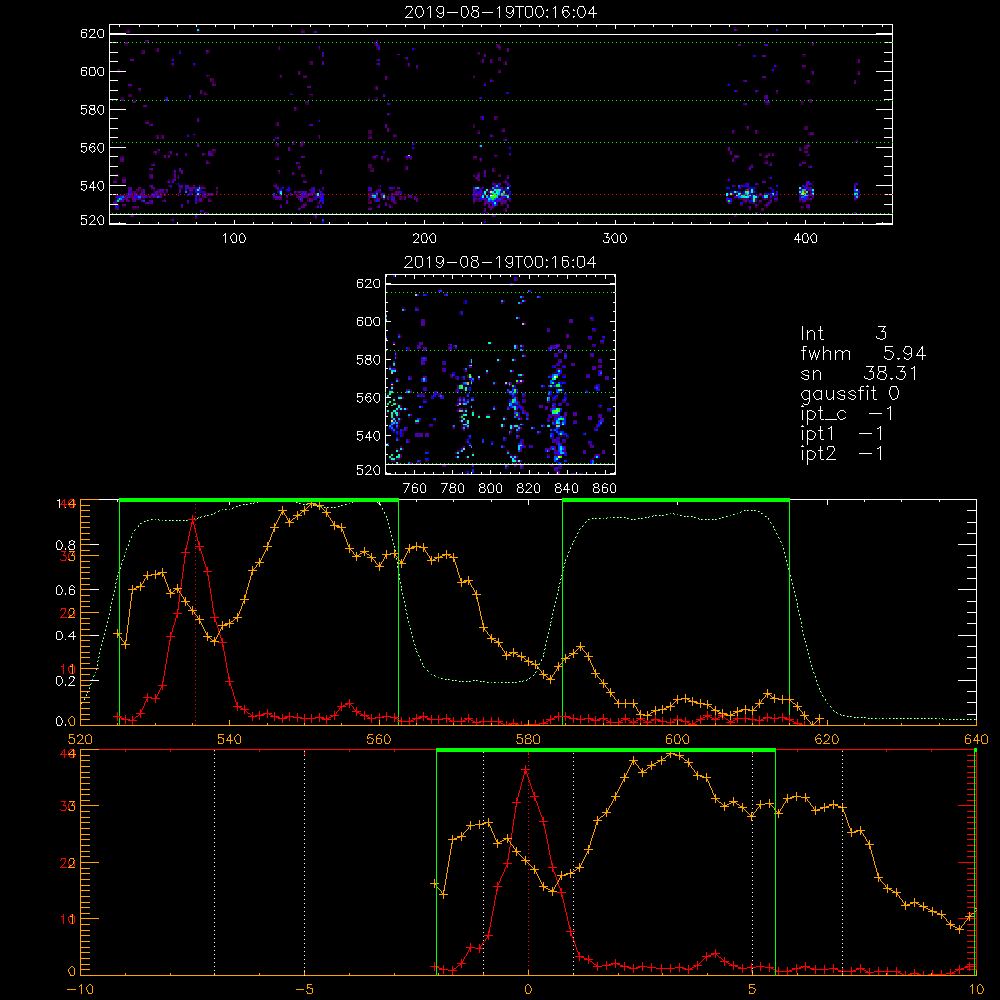Click the 600 tick label on profile plot x-axis
This screenshot has height=1000, width=1000.
[x=677, y=739]
